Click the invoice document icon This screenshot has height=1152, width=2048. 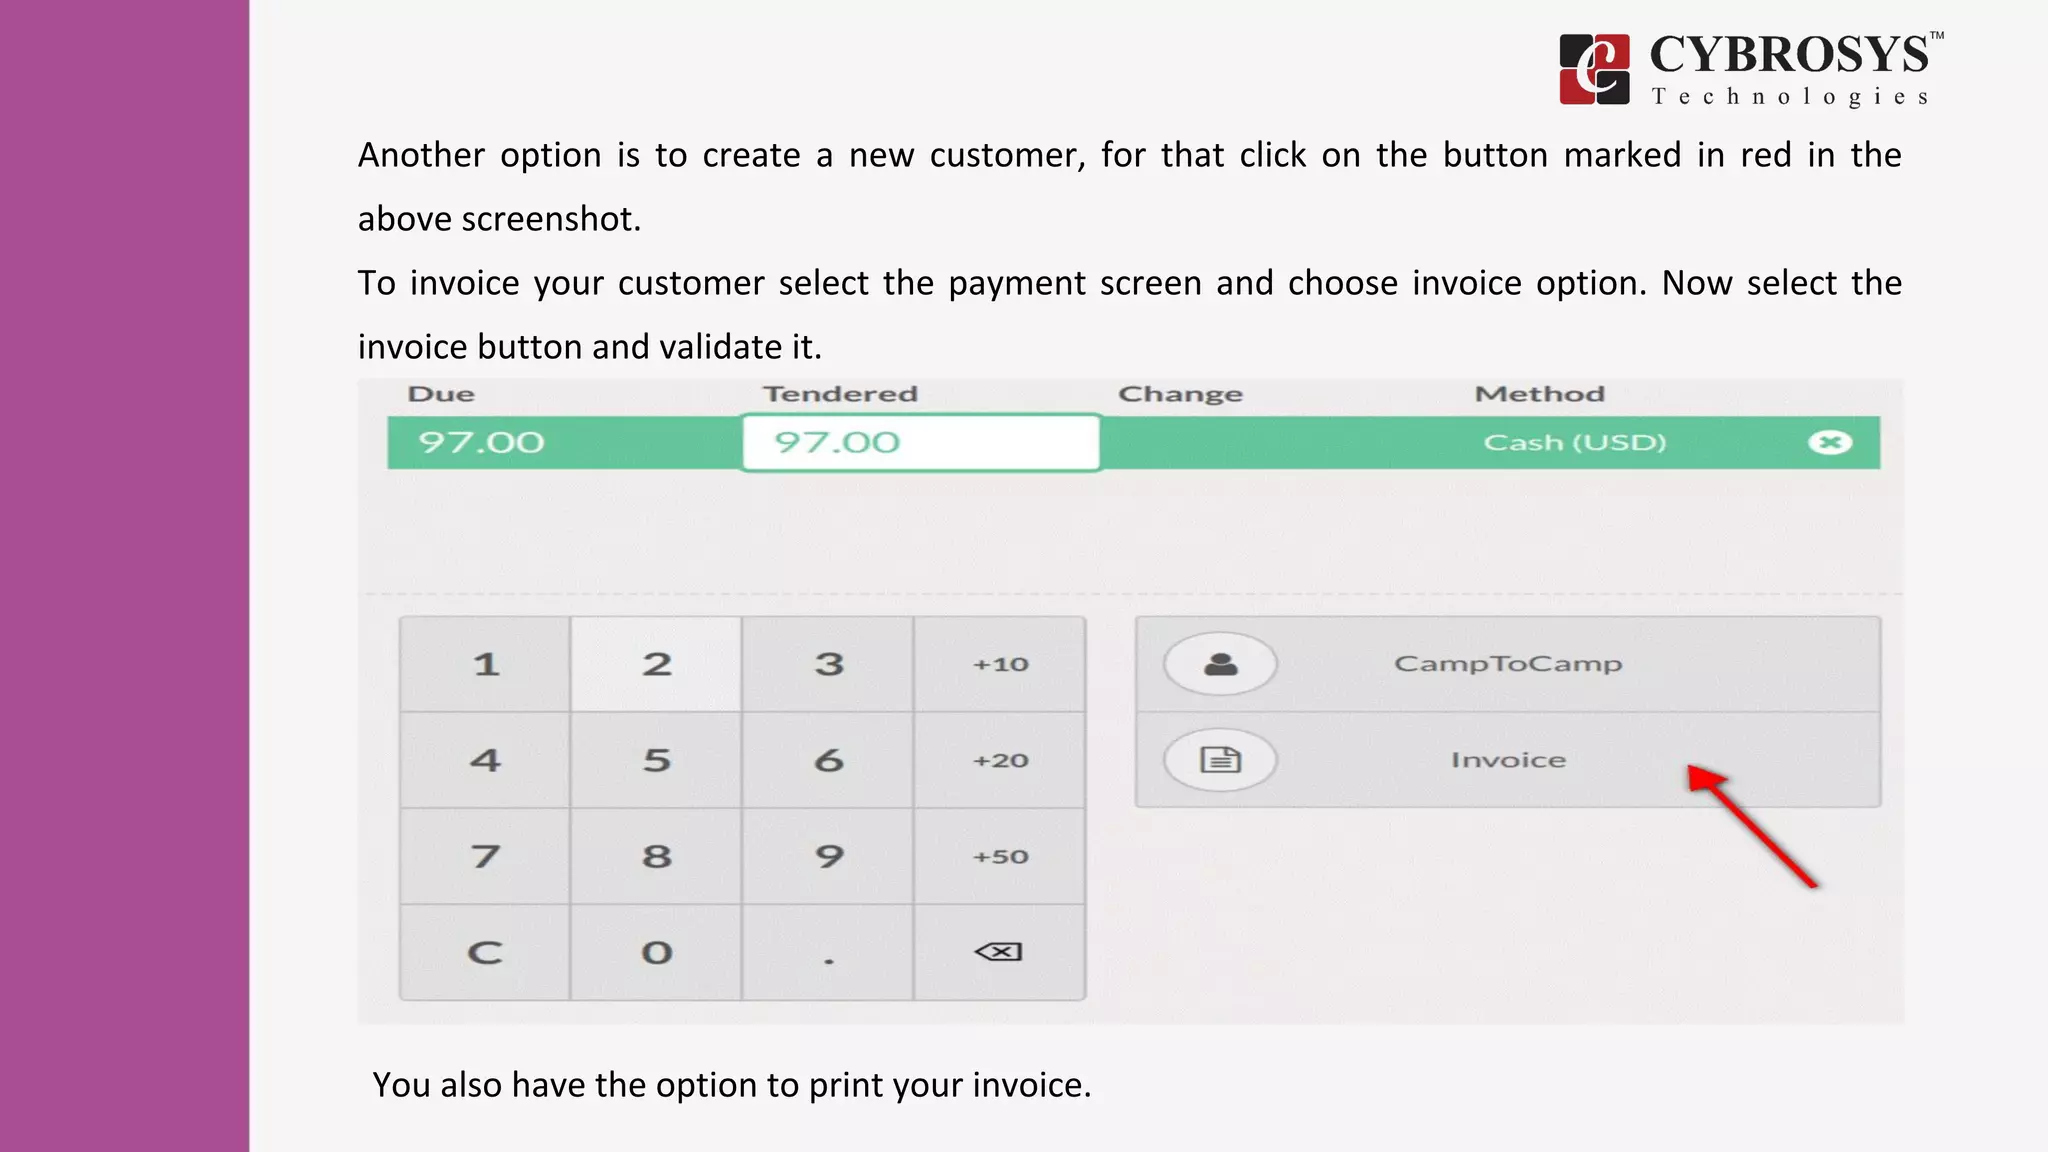(1220, 760)
